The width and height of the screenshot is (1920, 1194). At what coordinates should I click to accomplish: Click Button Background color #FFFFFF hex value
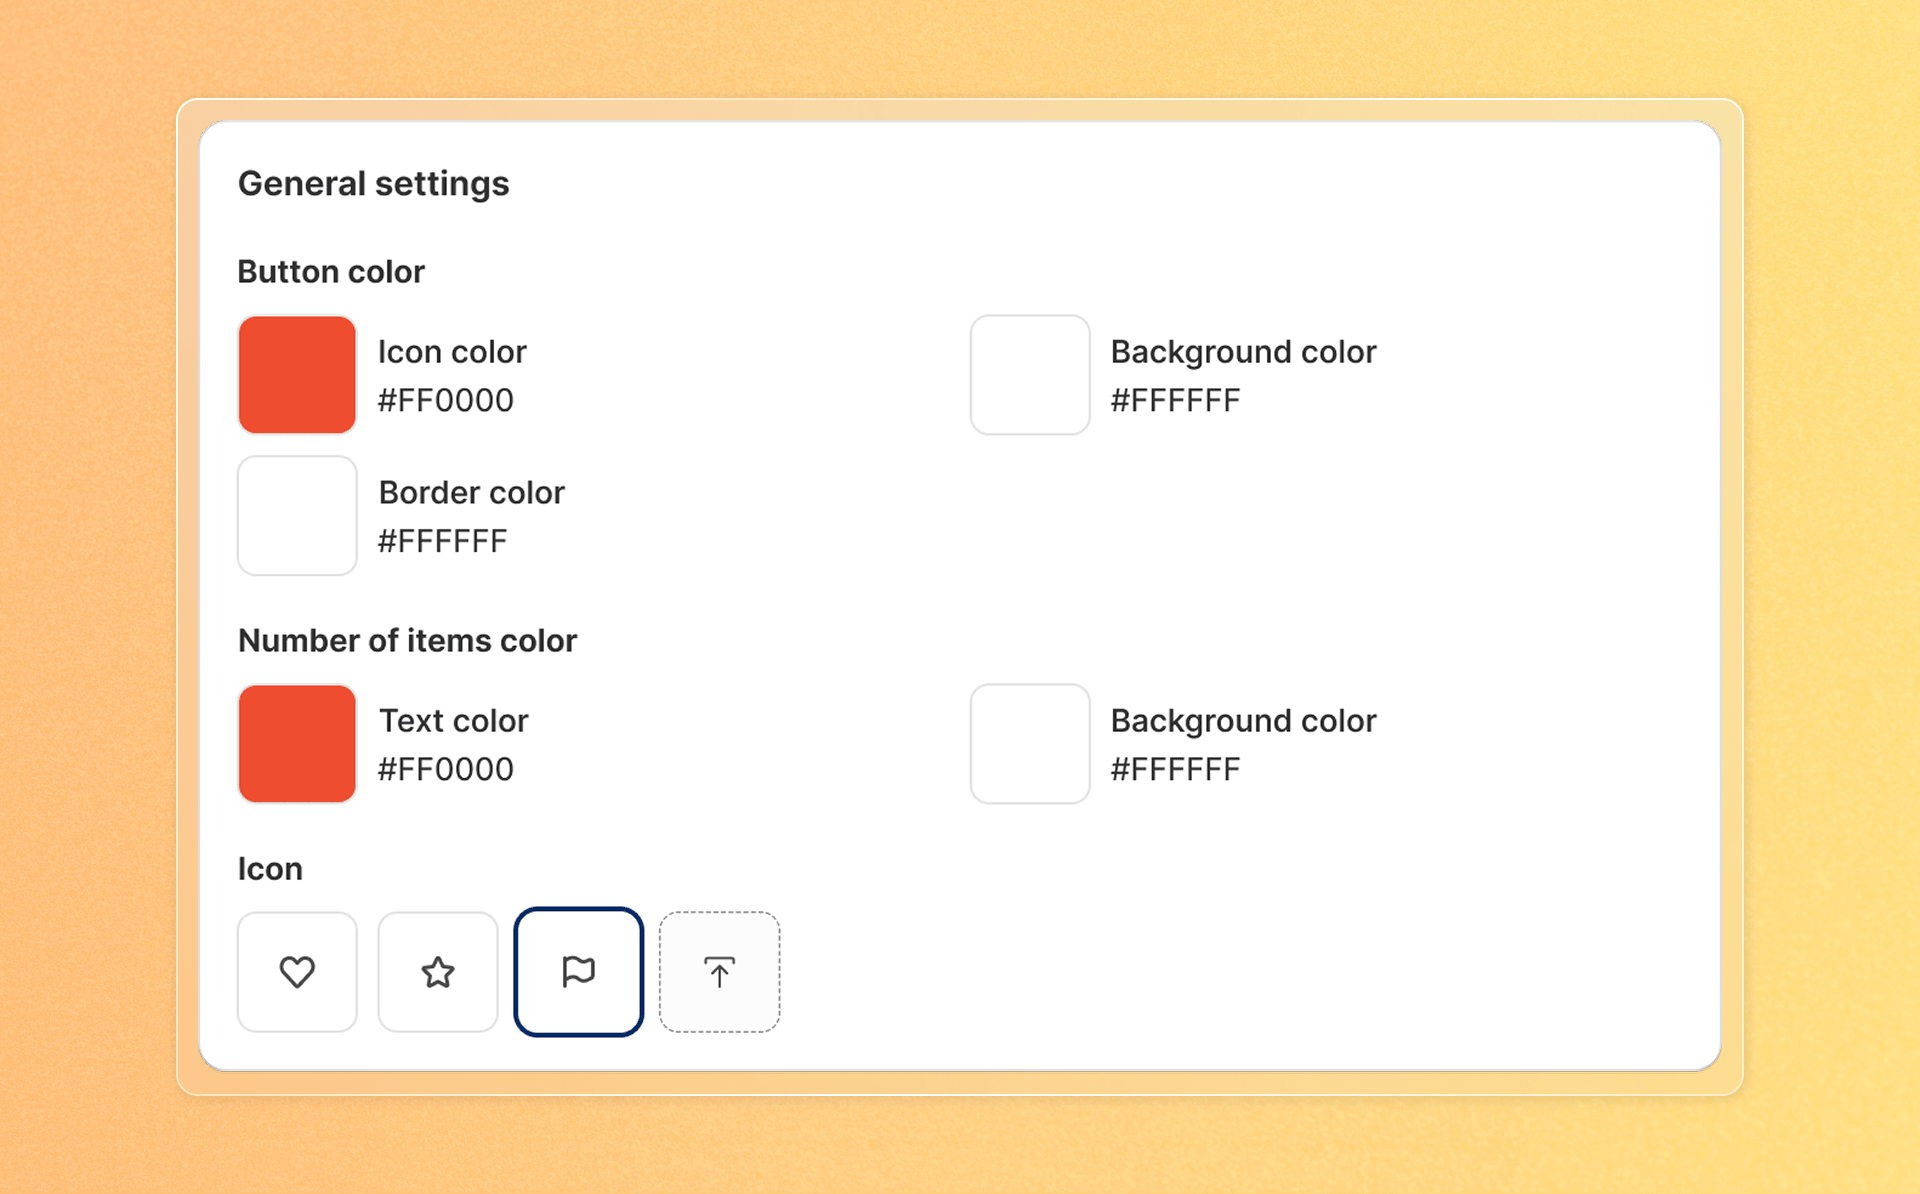tap(1176, 400)
